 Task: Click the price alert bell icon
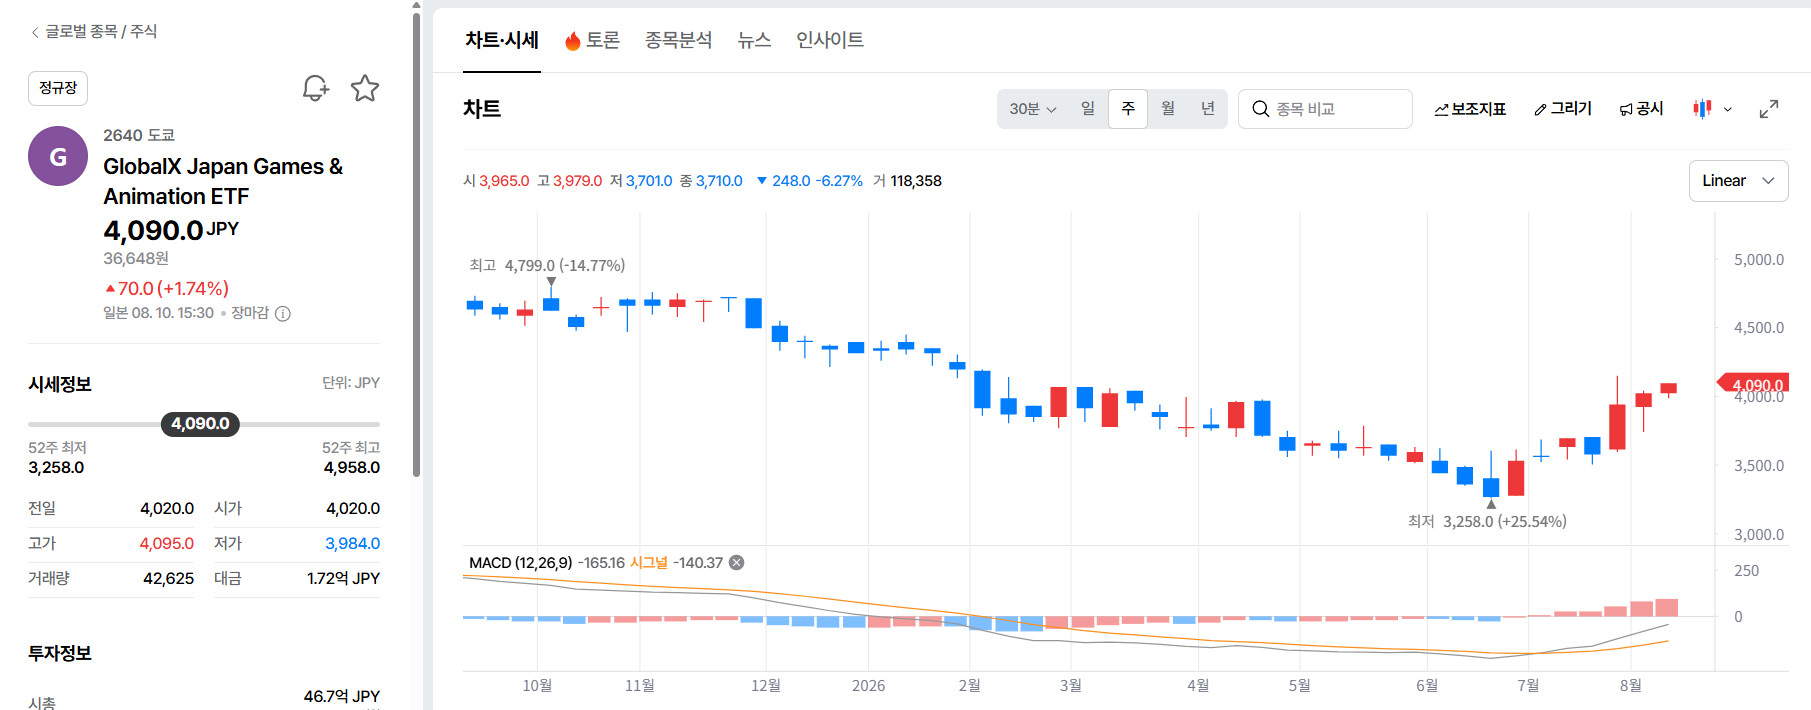click(316, 88)
